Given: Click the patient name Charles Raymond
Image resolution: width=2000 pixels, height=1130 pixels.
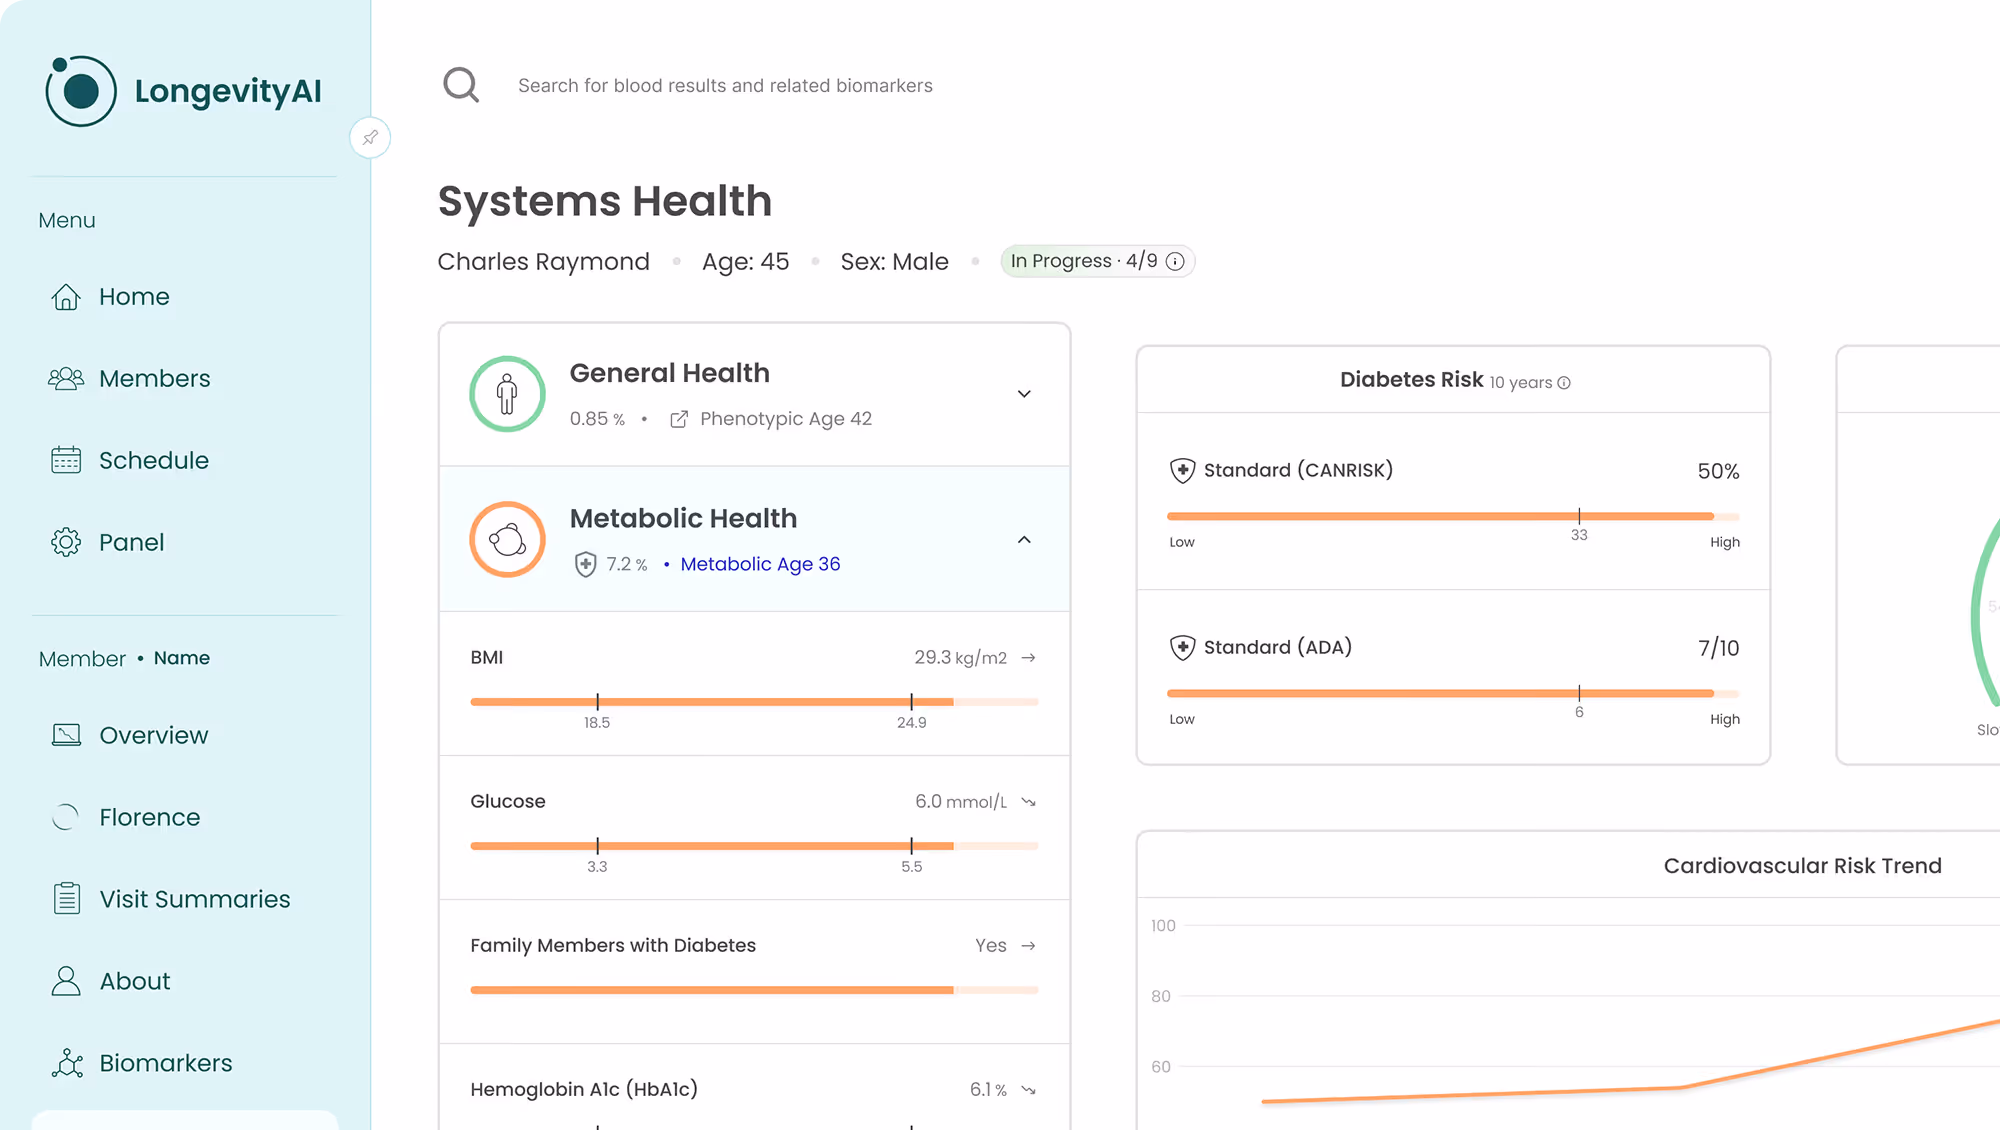Looking at the screenshot, I should tap(543, 262).
